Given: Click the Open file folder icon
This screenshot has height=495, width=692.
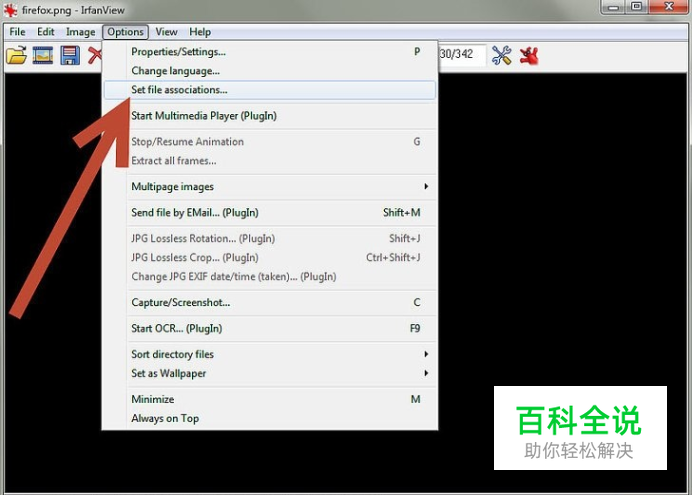Looking at the screenshot, I should 16,56.
